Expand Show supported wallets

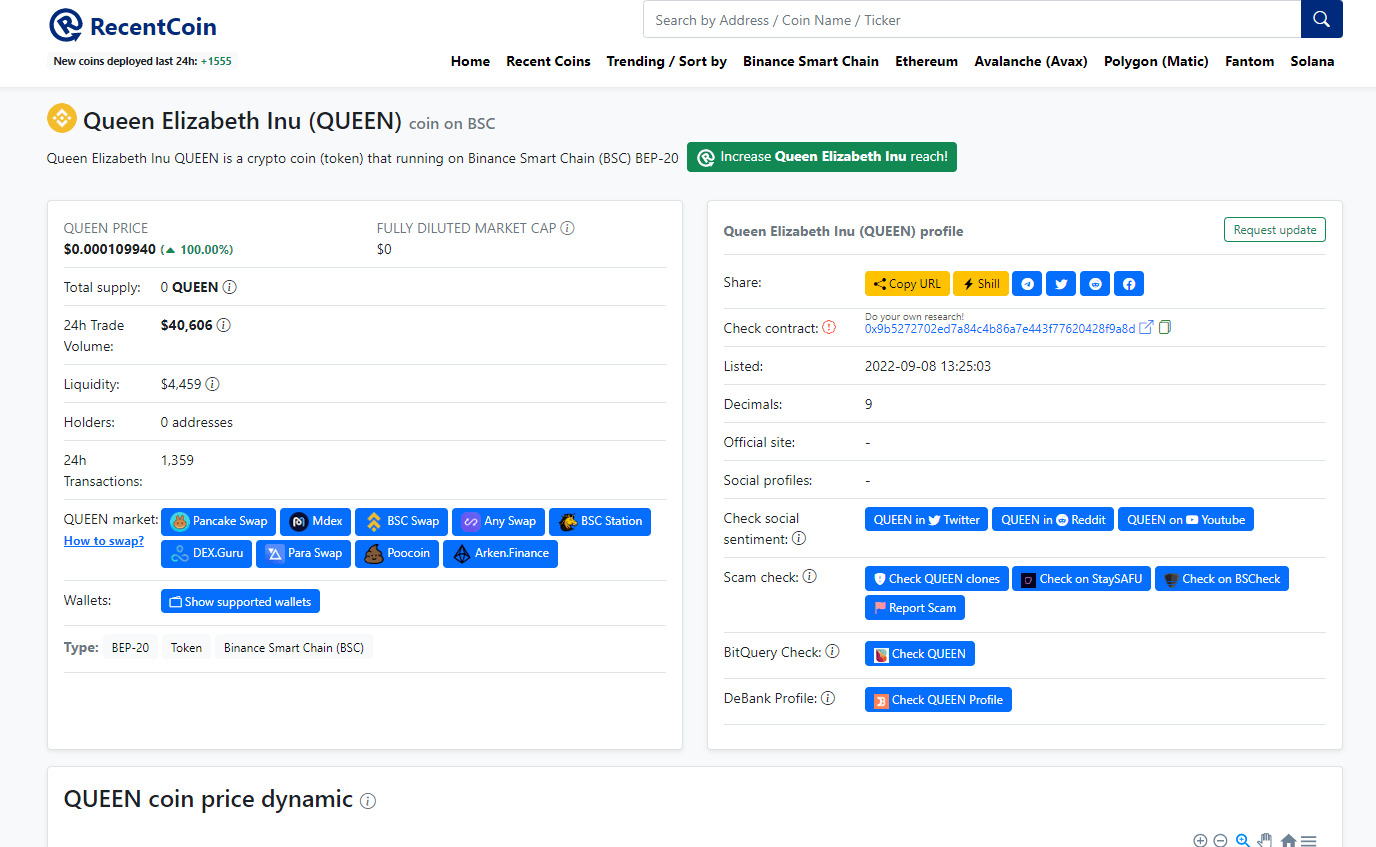coord(240,601)
